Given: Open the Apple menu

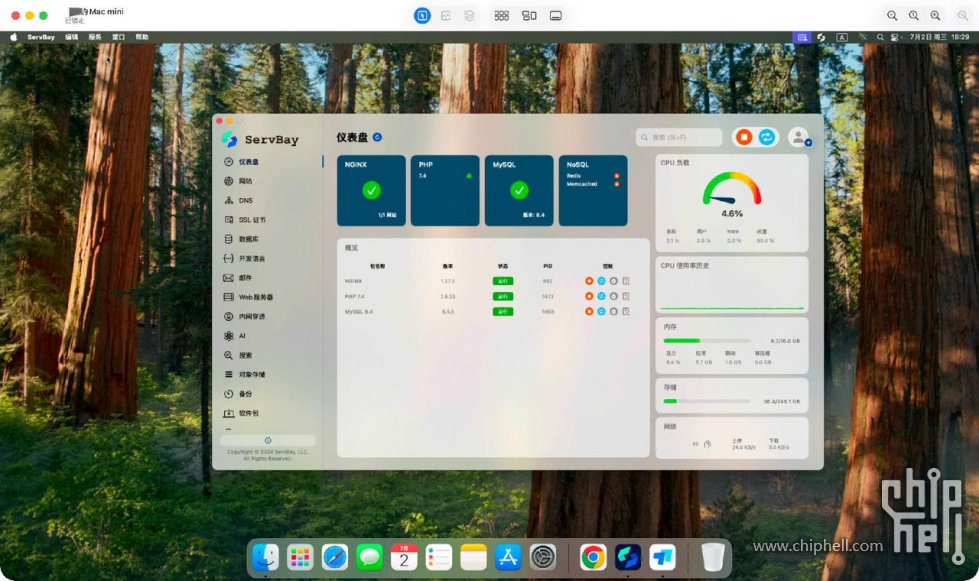Looking at the screenshot, I should point(14,37).
